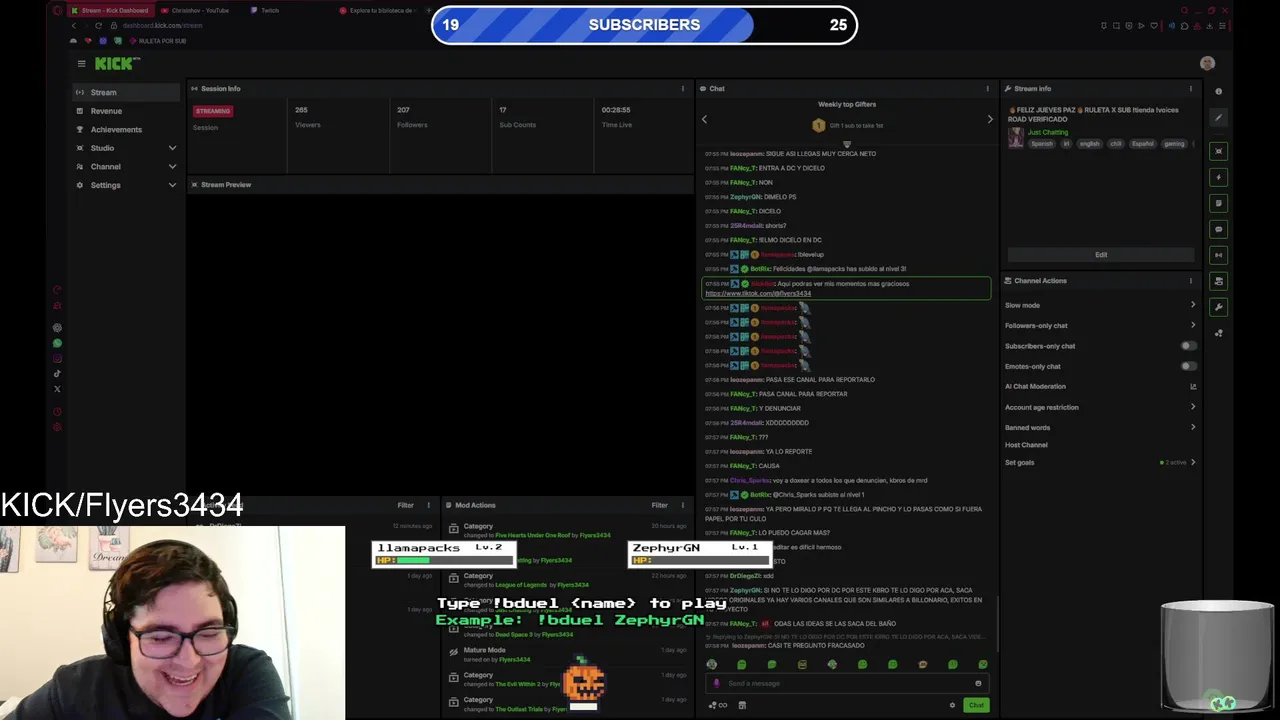Open the TikTok link in chat

(758, 294)
